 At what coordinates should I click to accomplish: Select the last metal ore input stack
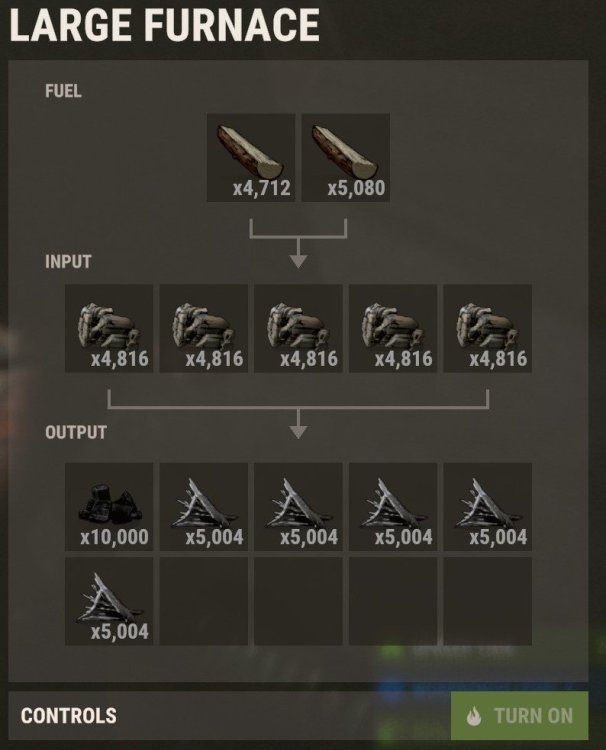487,328
